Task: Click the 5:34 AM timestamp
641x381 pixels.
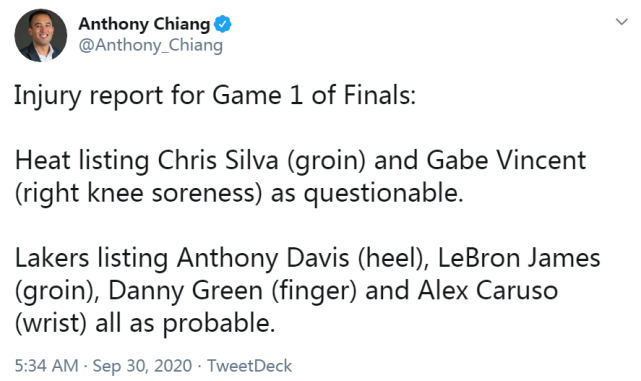Action: tap(46, 366)
